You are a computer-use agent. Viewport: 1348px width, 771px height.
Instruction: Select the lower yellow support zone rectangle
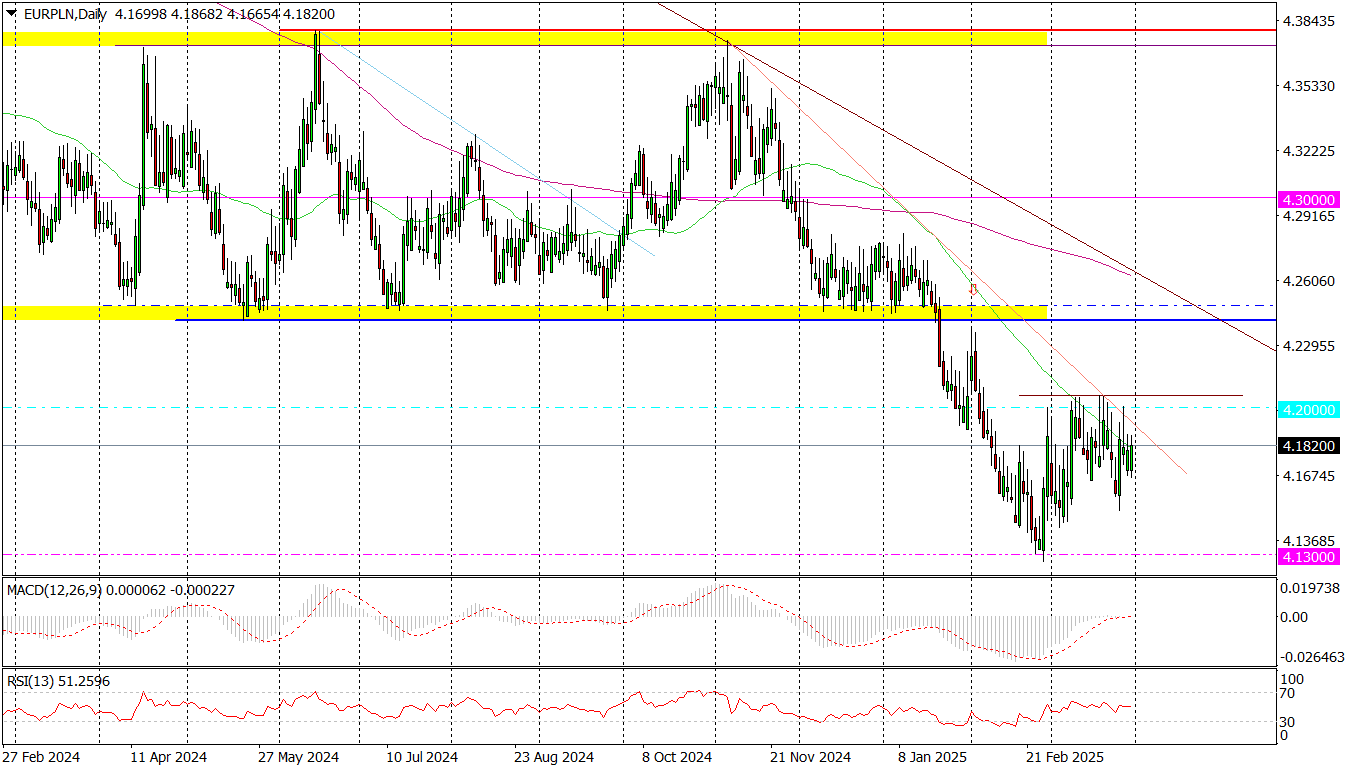coord(524,313)
